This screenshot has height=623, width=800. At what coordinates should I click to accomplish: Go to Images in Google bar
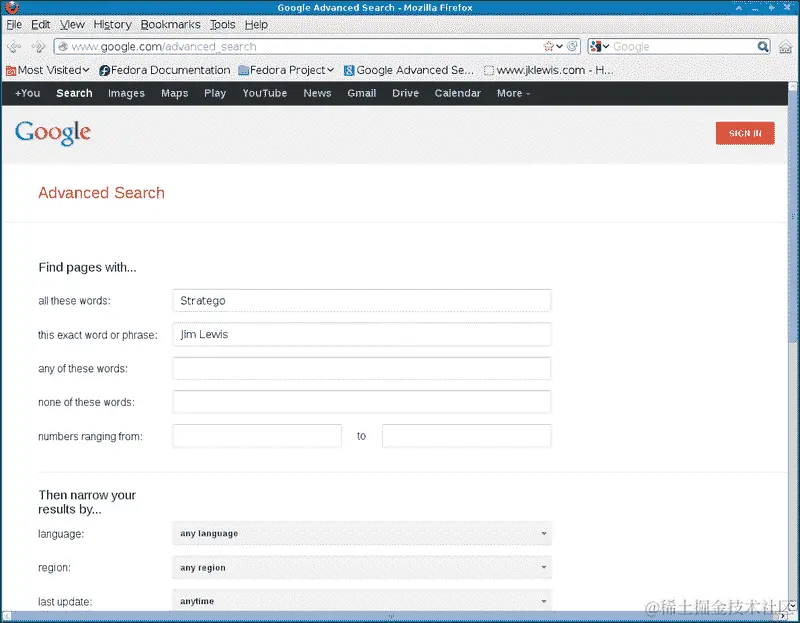tap(127, 93)
